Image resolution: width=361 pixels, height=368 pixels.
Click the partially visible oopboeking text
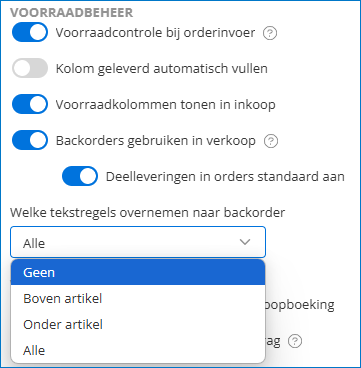tap(300, 305)
